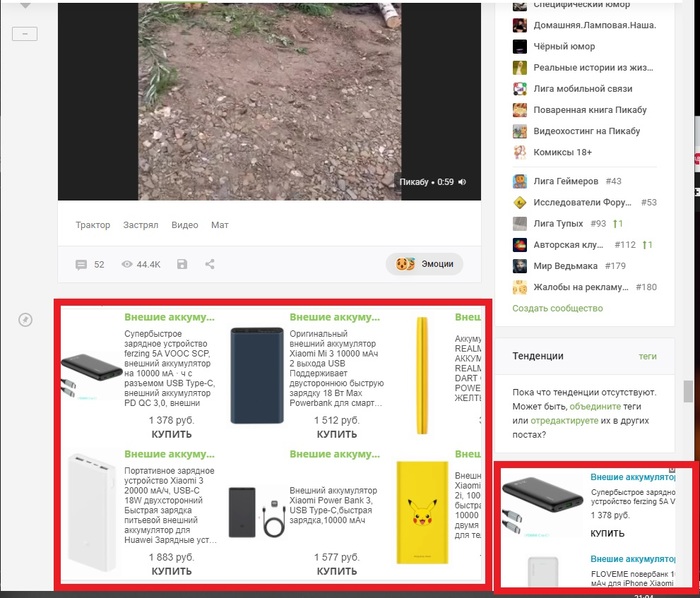Click the Видеохостинг на Пикабу avatar icon
The width and height of the screenshot is (700, 598).
pyautogui.click(x=520, y=131)
